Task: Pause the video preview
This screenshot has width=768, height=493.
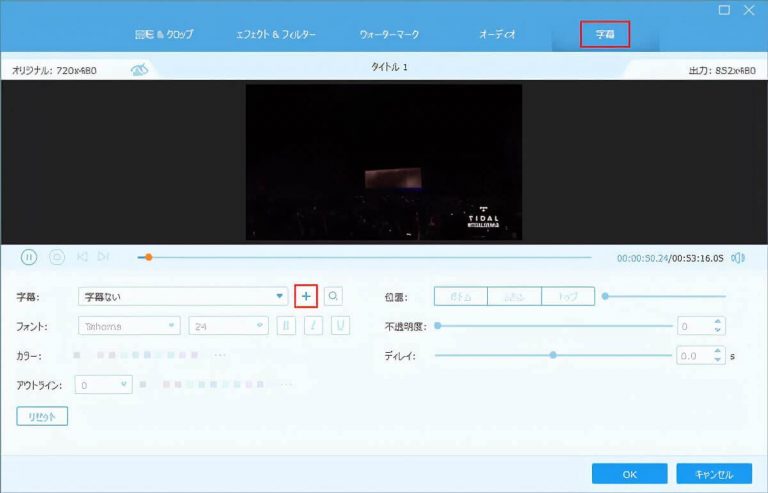Action: tap(29, 257)
